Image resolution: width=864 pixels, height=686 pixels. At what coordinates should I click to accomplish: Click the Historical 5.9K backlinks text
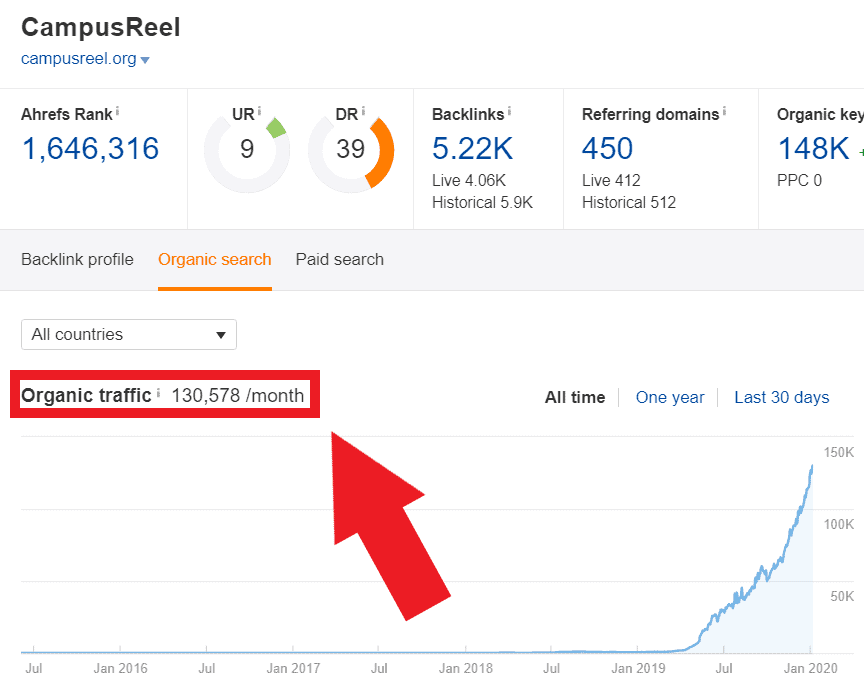point(482,202)
